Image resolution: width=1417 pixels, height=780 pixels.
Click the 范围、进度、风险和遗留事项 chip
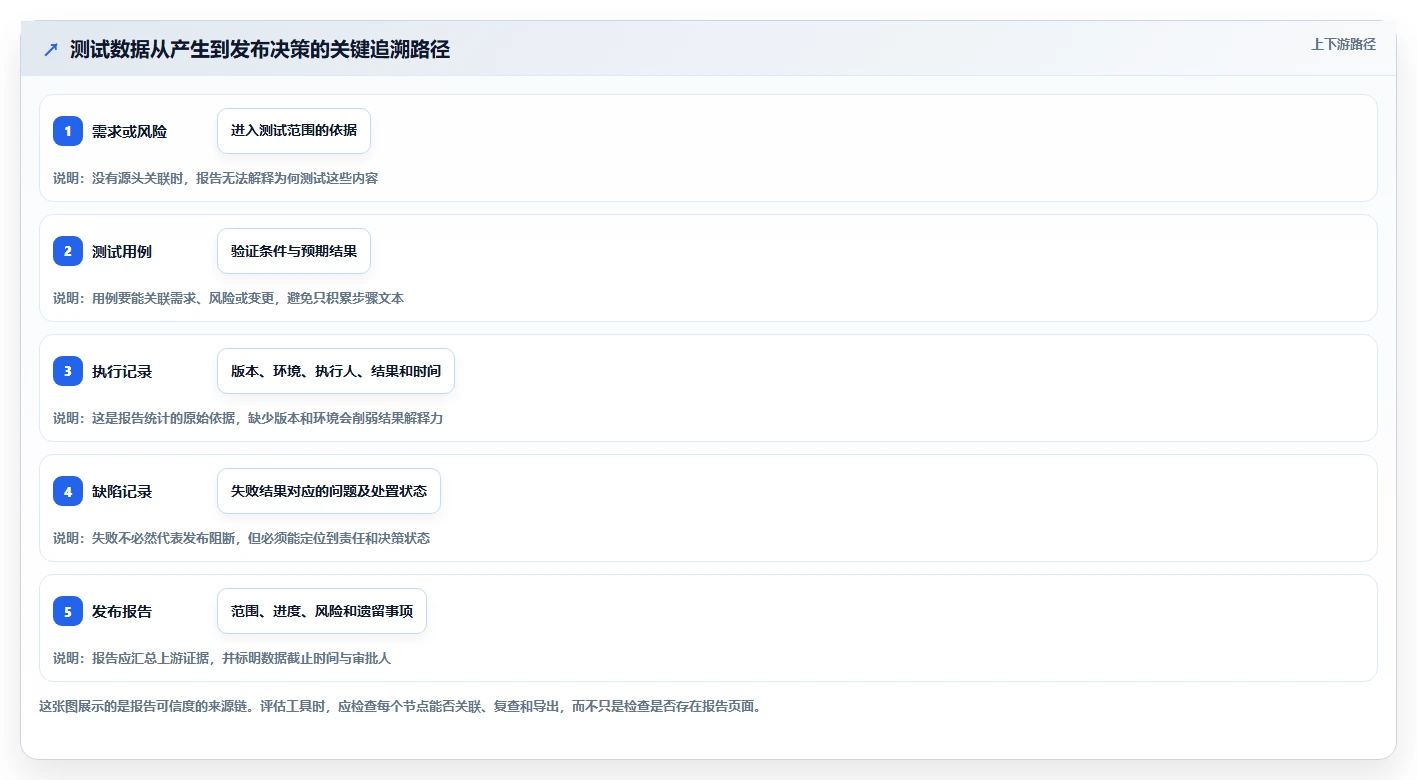click(x=322, y=611)
